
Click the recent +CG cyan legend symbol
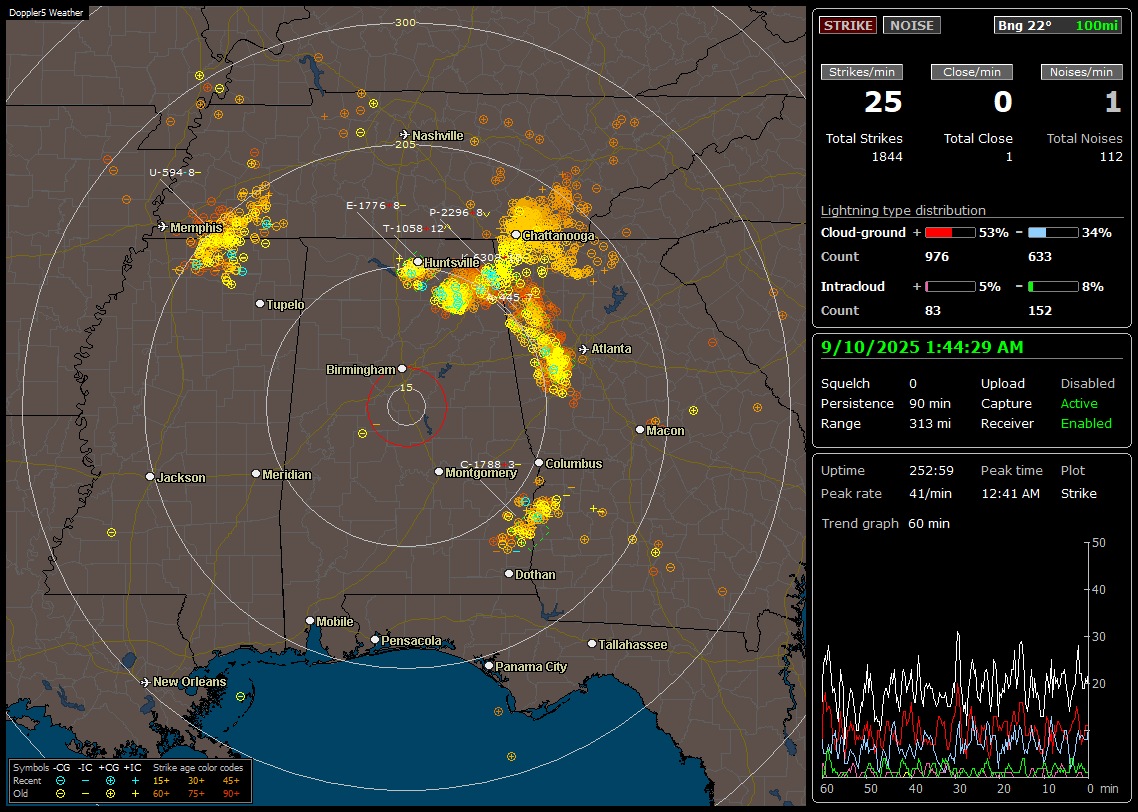click(x=110, y=781)
